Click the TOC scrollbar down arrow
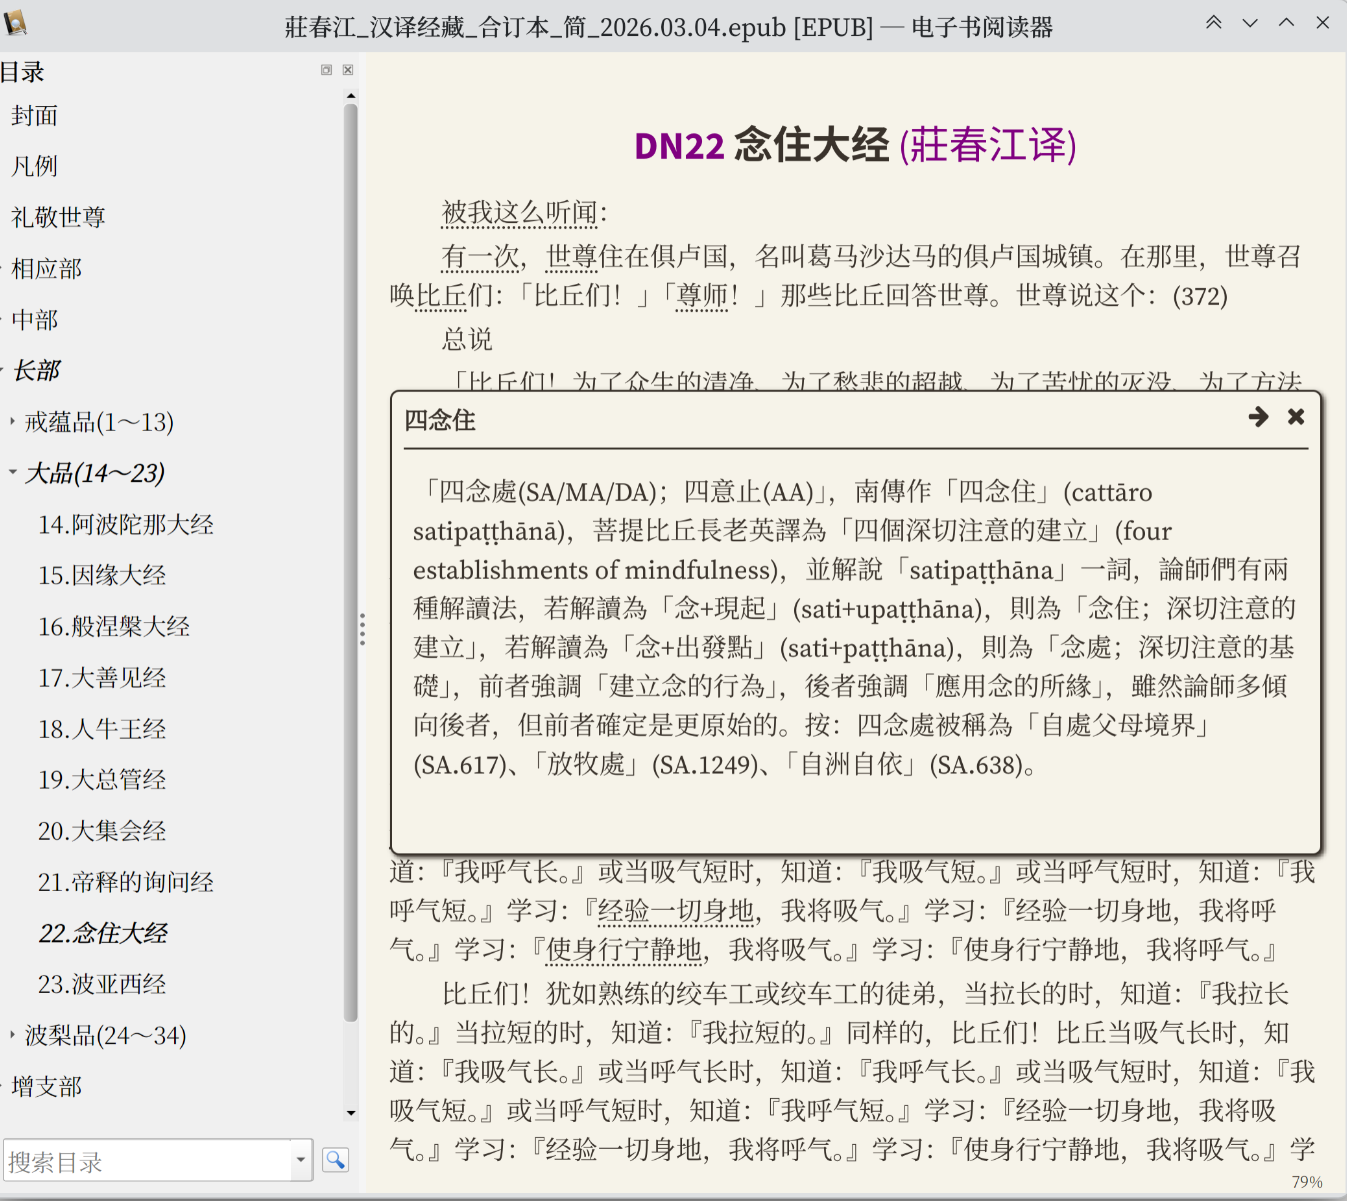This screenshot has height=1201, width=1347. [351, 1112]
